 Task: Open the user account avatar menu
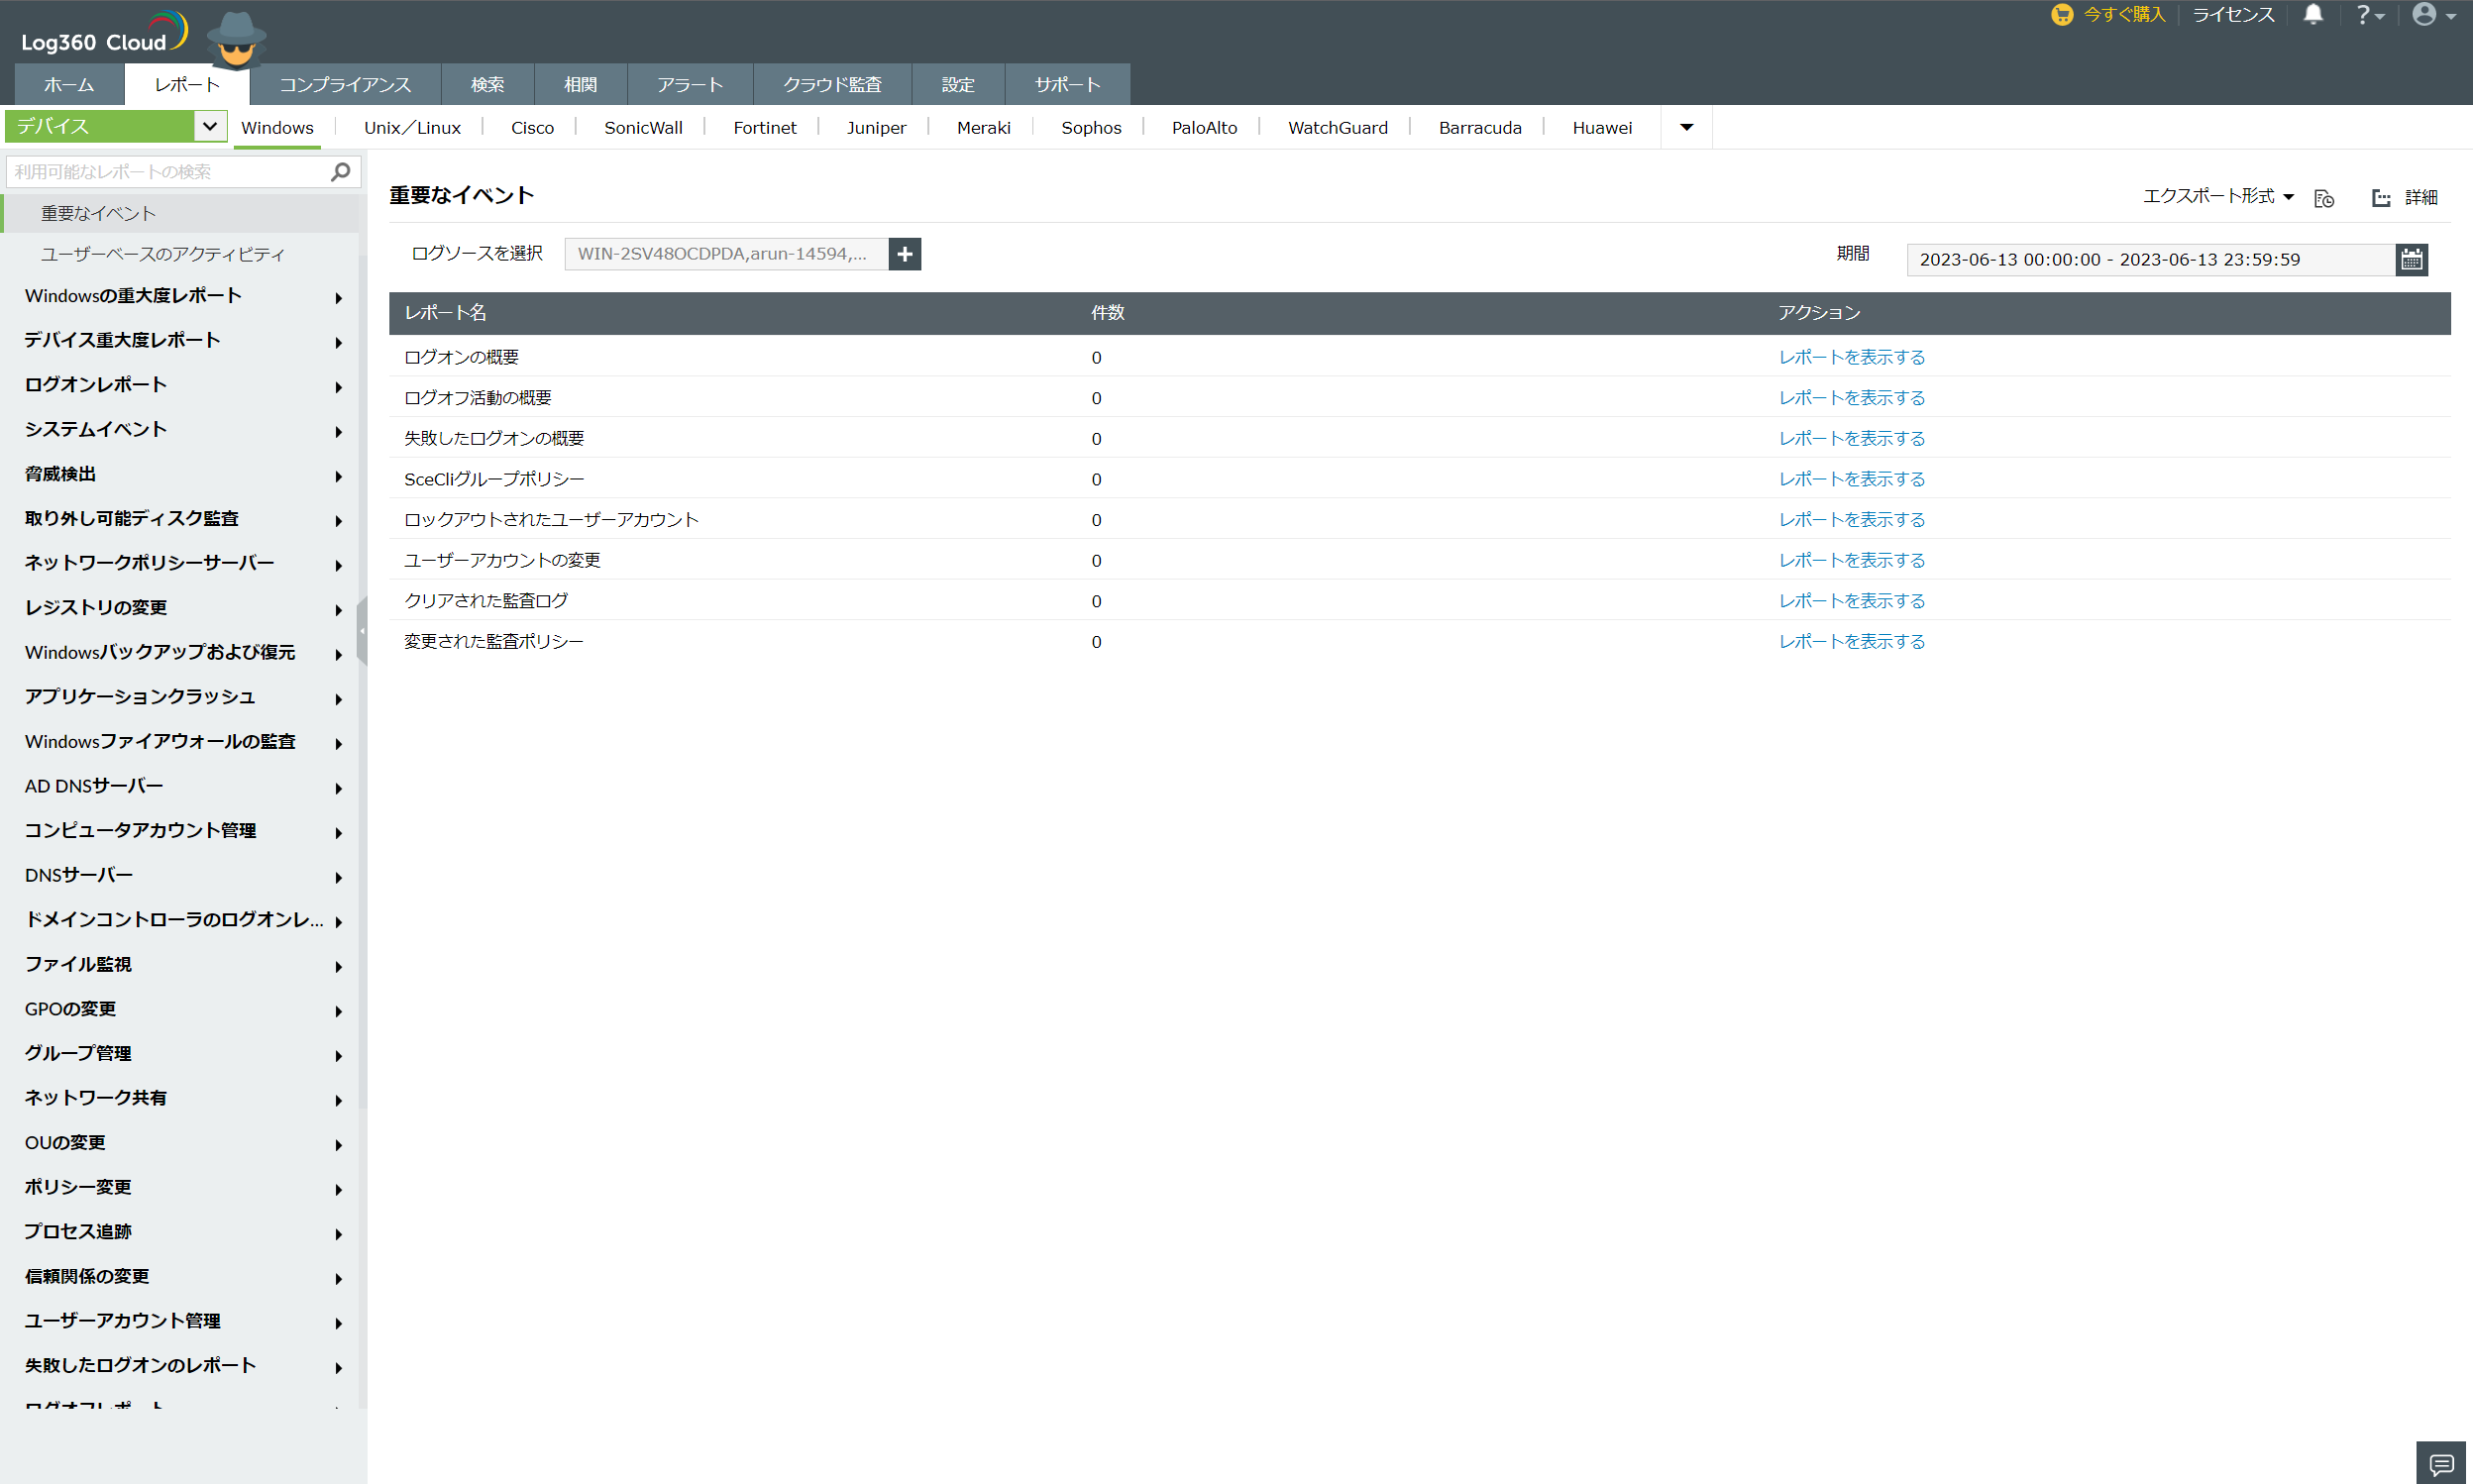[2432, 15]
